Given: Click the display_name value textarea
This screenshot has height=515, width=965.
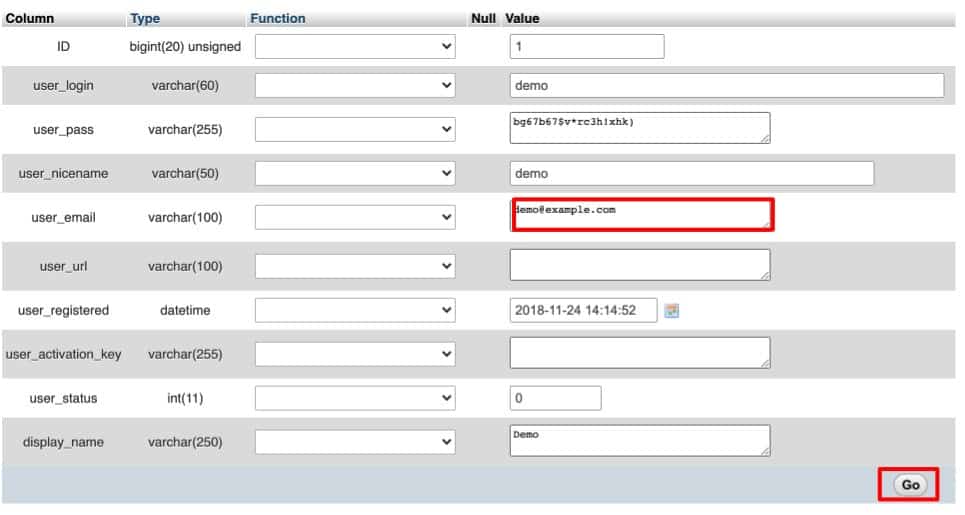Looking at the screenshot, I should (x=639, y=441).
